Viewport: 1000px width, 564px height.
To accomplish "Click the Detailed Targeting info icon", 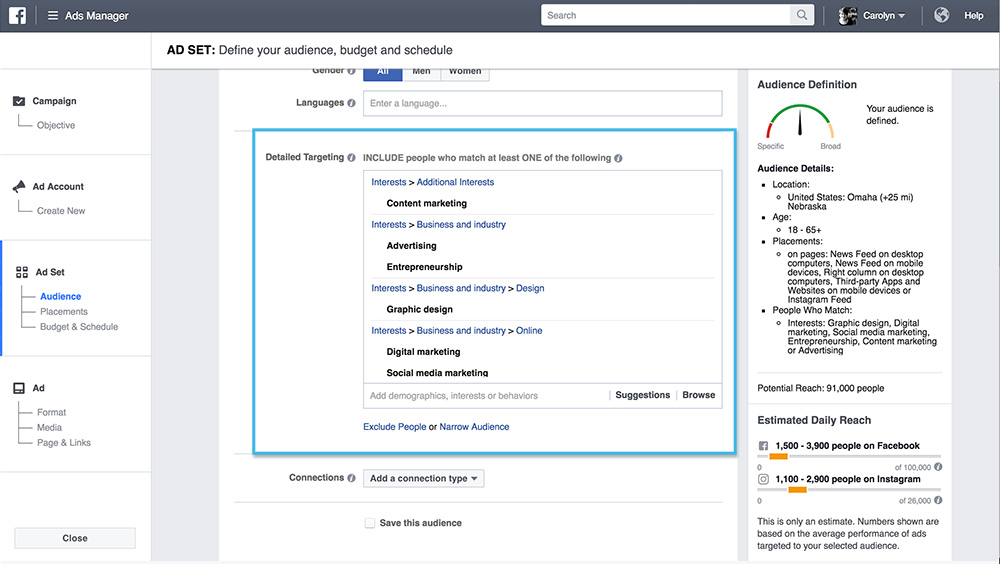I will (x=351, y=158).
